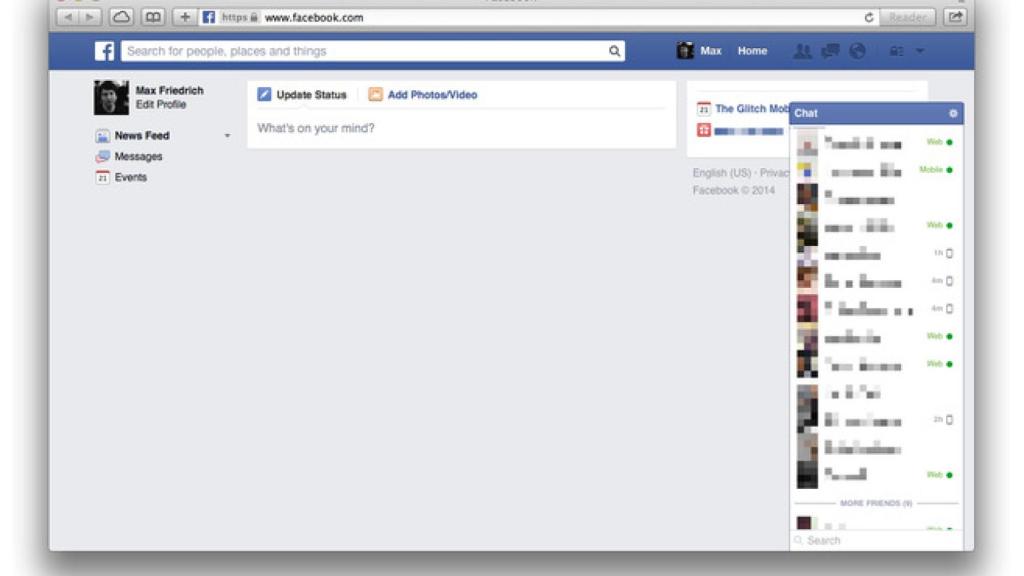Open chat options via the gear icon

[x=953, y=114]
